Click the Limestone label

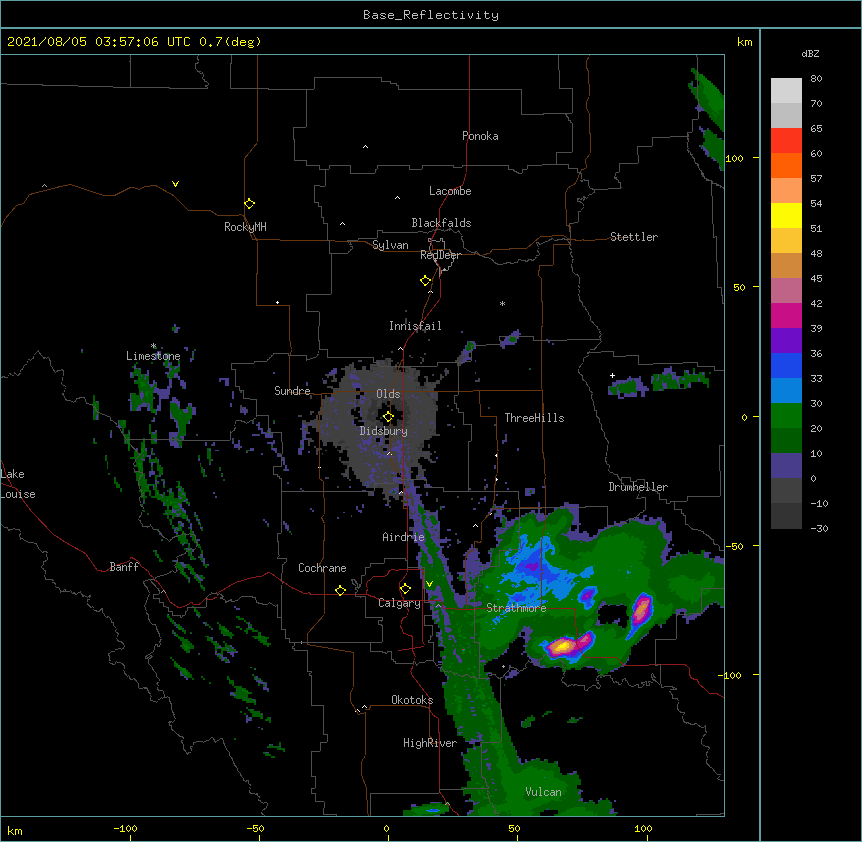153,356
